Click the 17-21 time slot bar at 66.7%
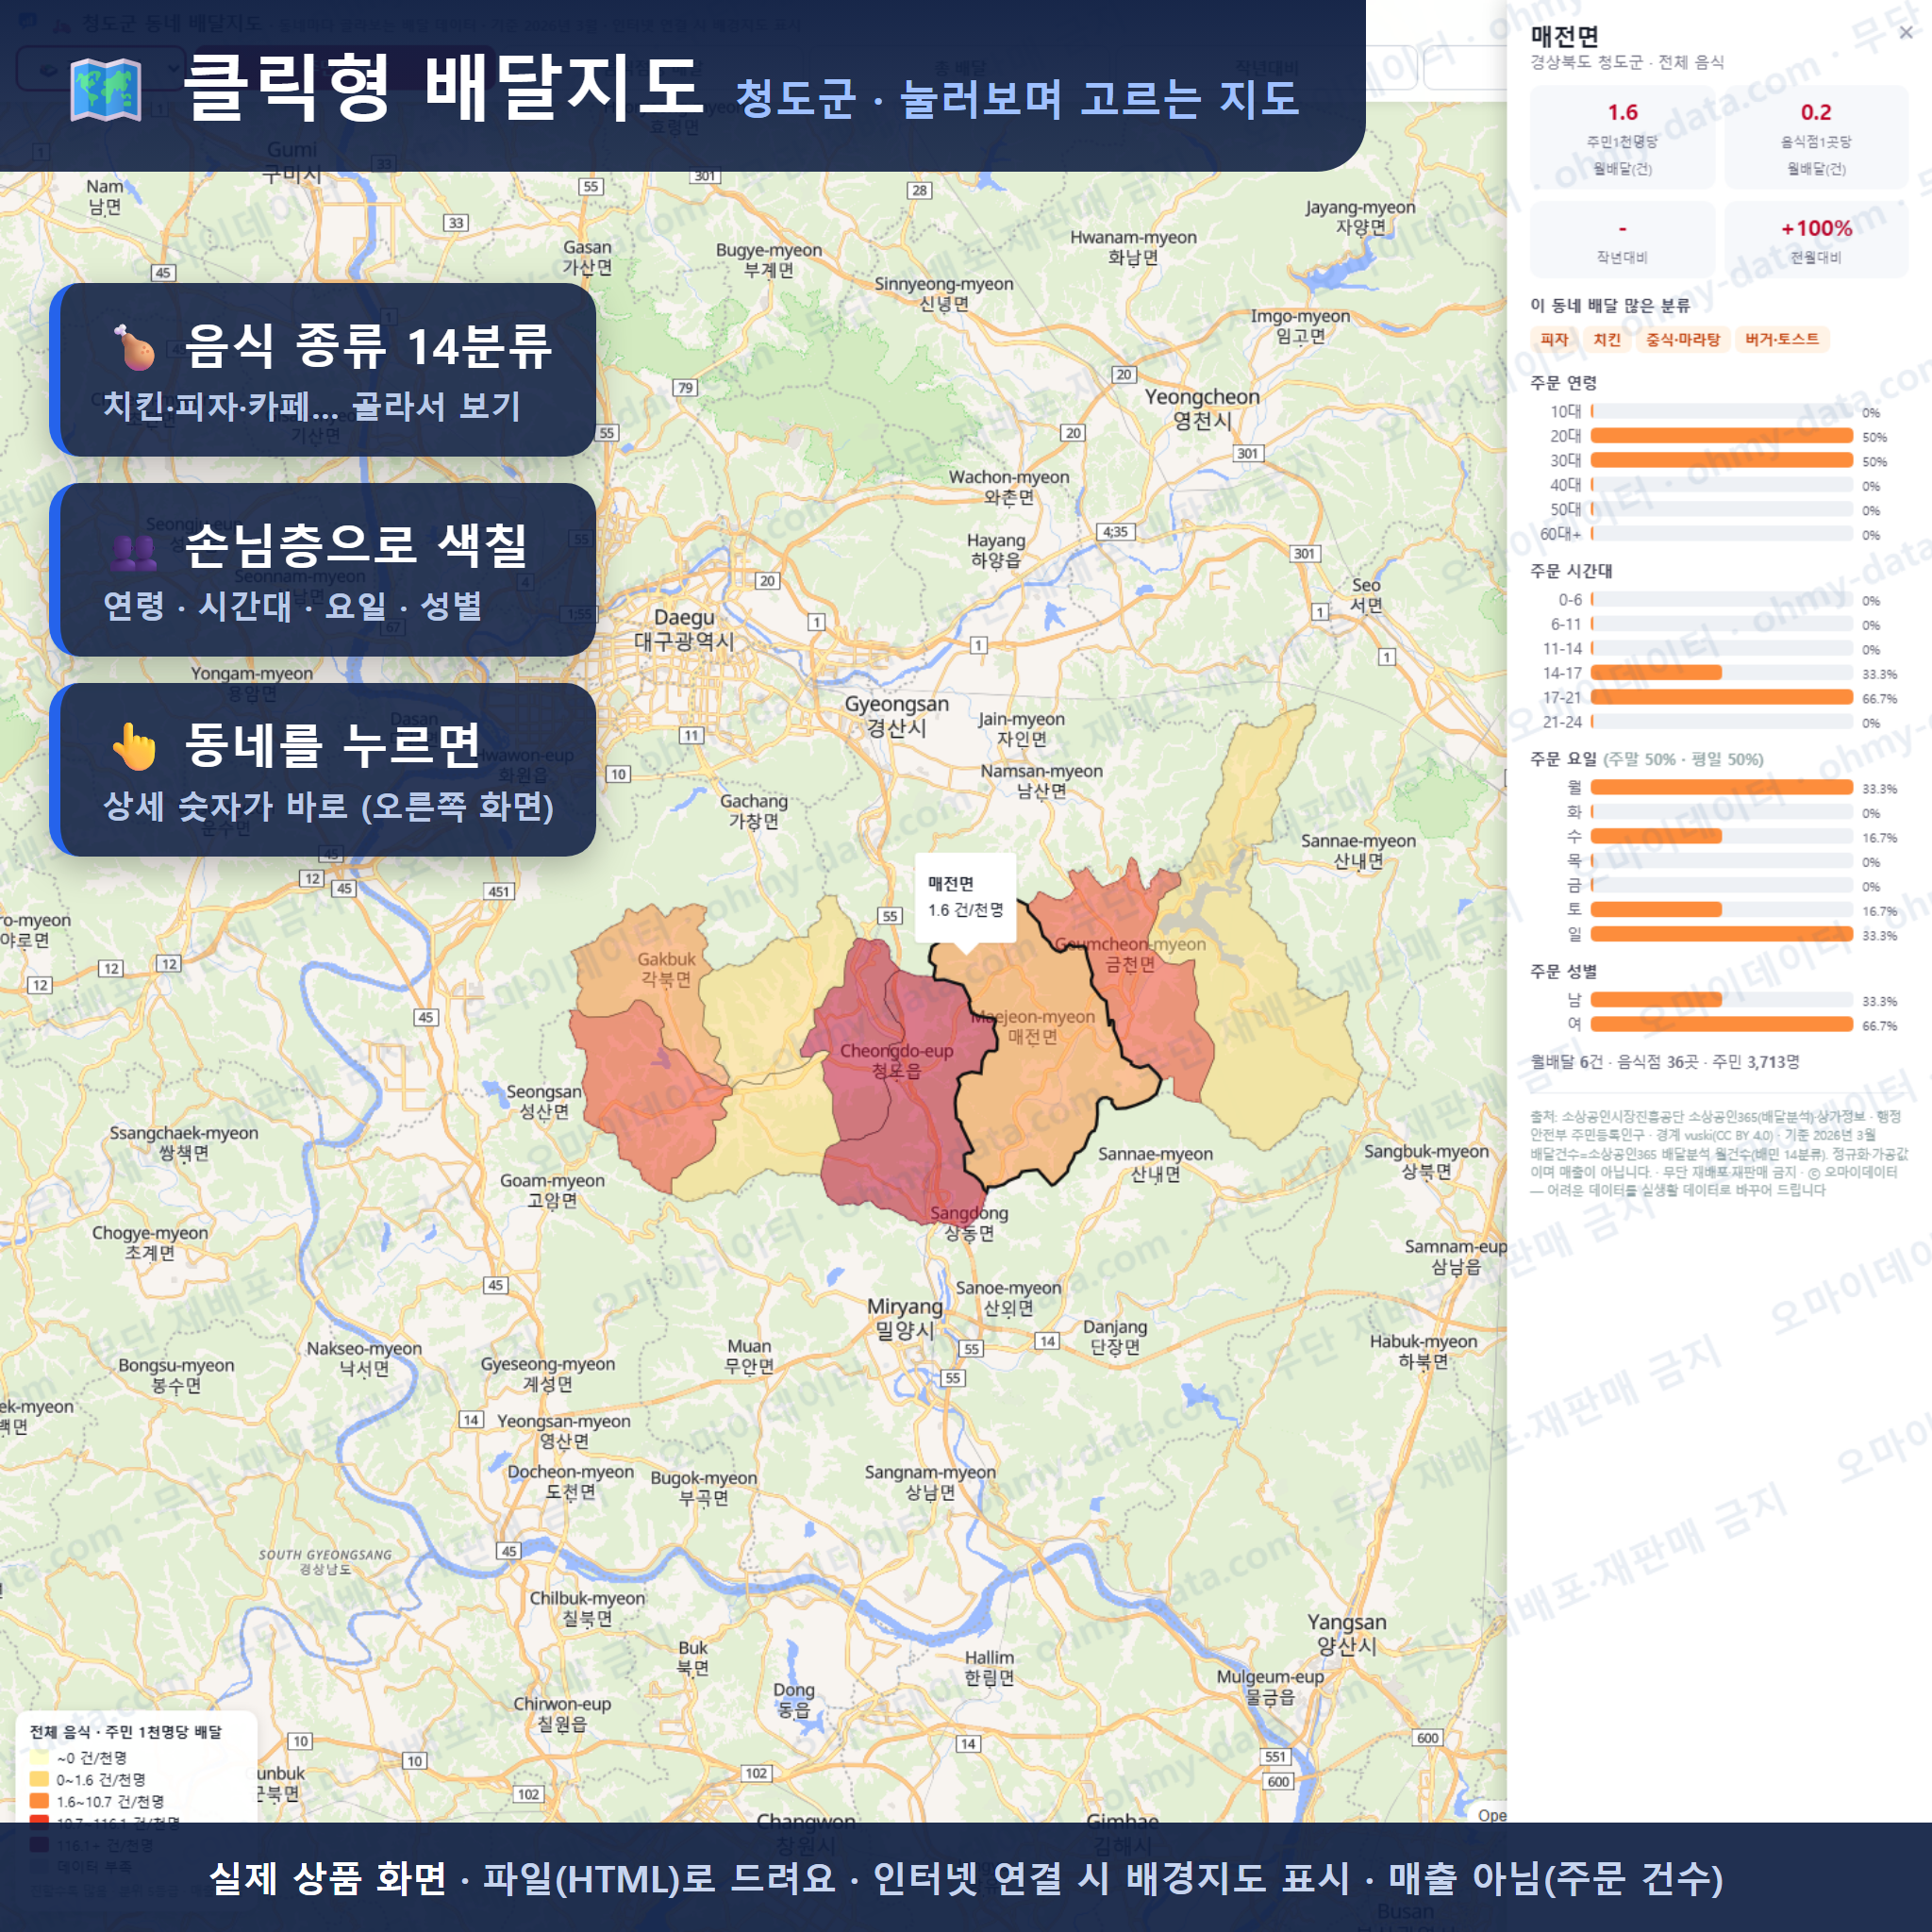 click(x=1721, y=697)
